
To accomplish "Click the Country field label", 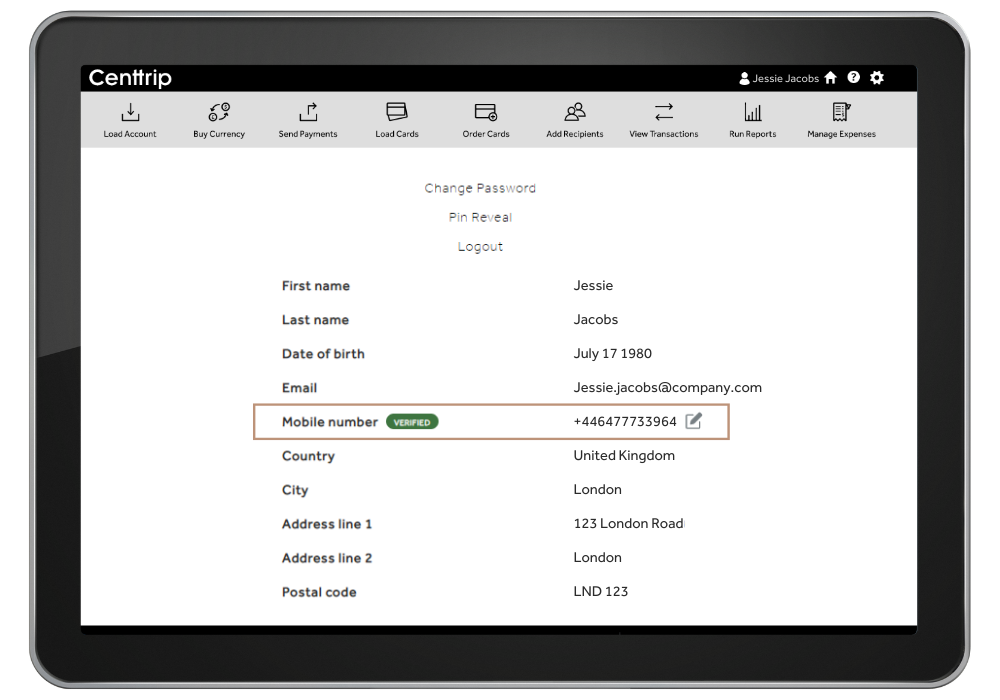I will click(308, 456).
